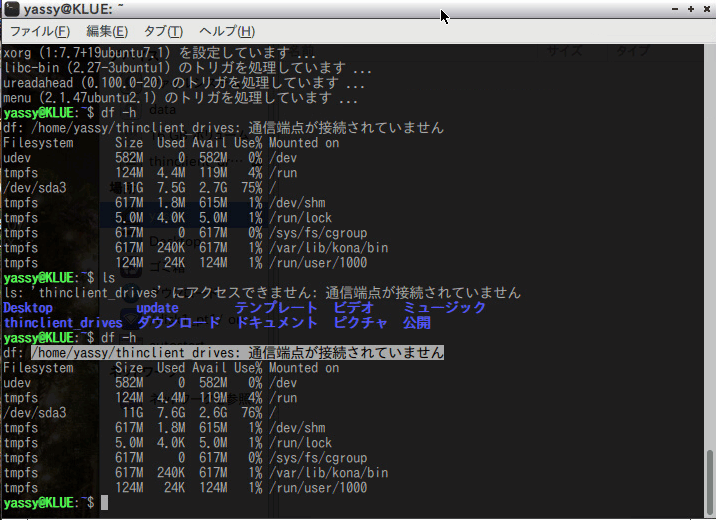716x520 pixels.
Task: Open the ヘルプ(H) menu
Action: pyautogui.click(x=227, y=32)
